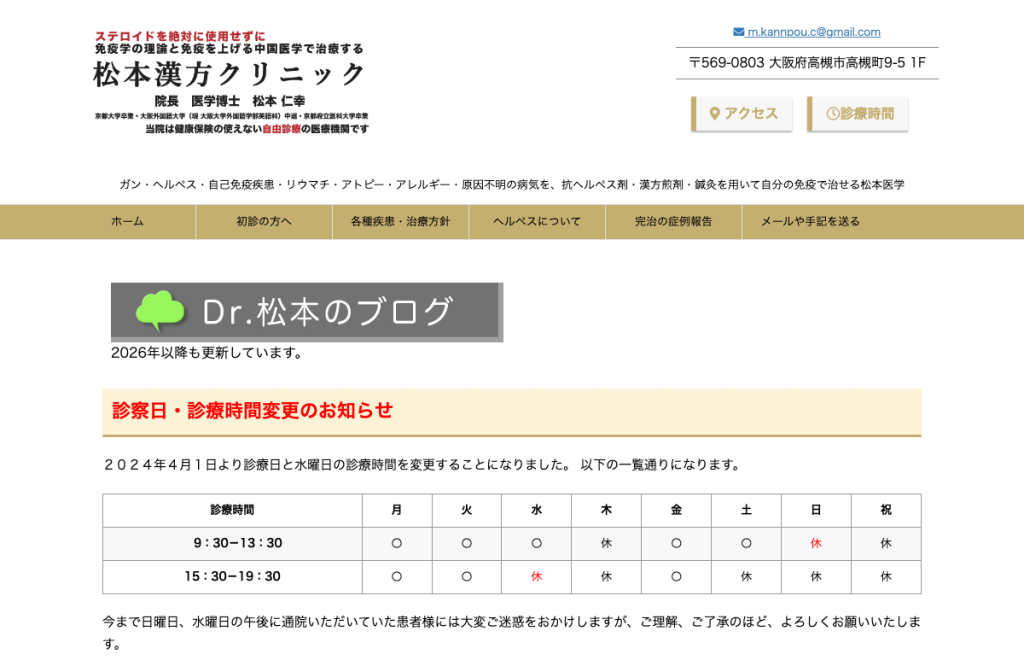Click the circle for 金 in 15:30−19:30 row
This screenshot has height=666, width=1024.
(677, 577)
